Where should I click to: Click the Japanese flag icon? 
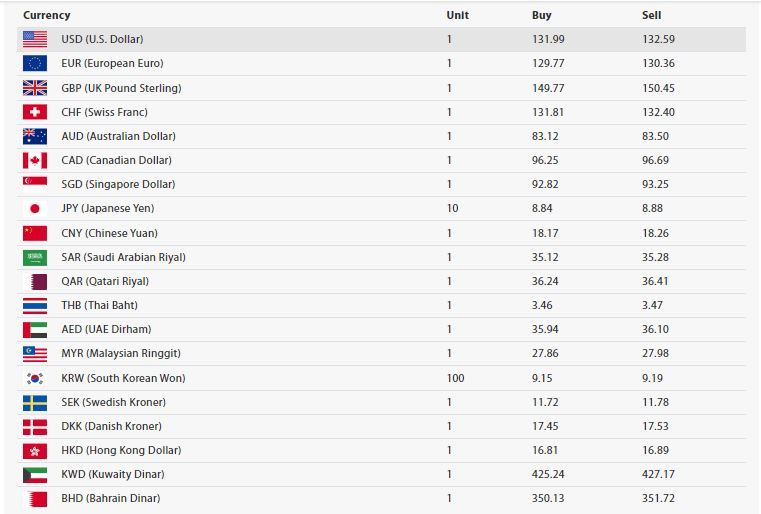35,209
